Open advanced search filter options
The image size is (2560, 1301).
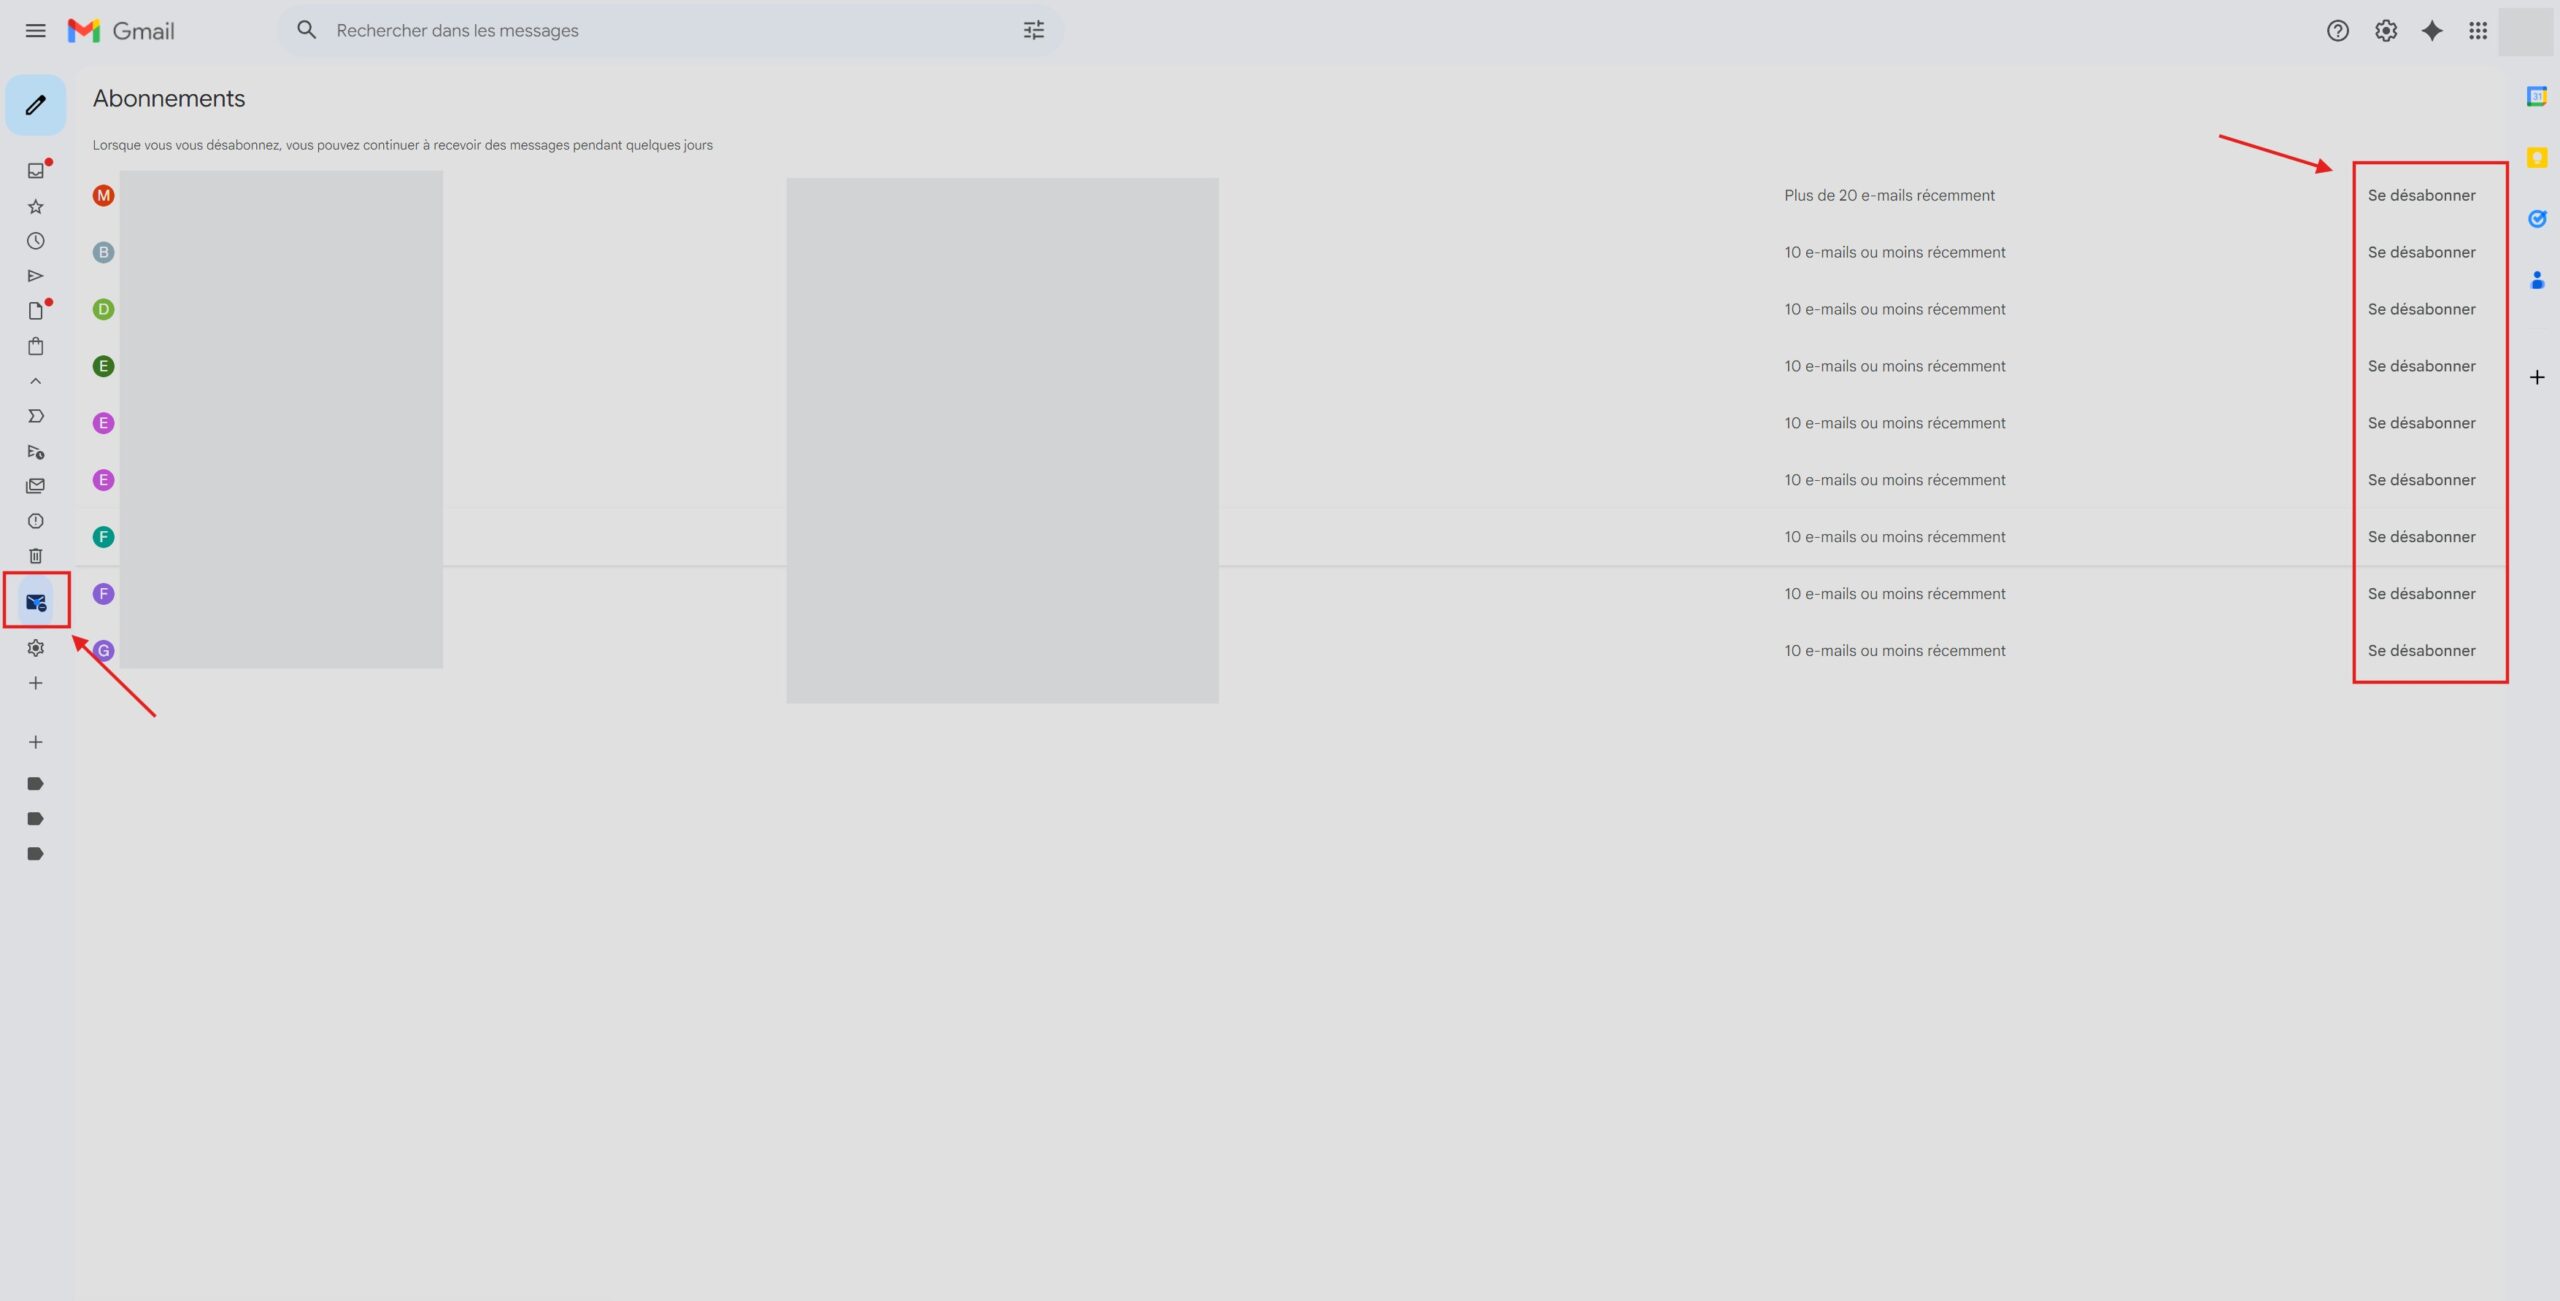tap(1033, 30)
